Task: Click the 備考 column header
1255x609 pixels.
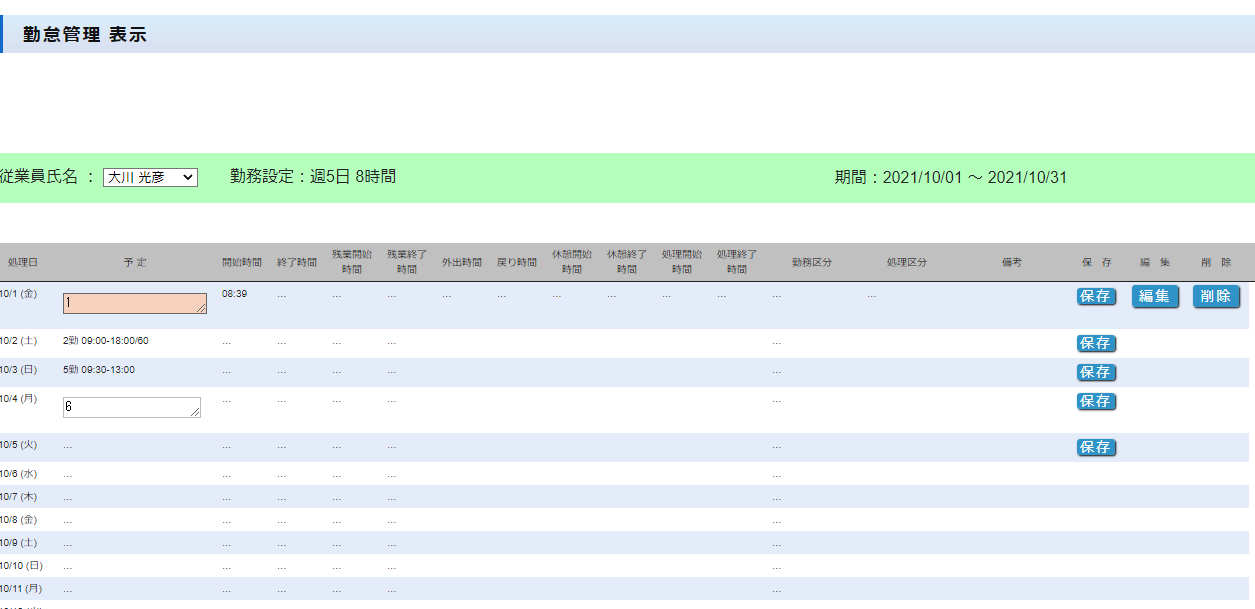Action: point(1011,262)
